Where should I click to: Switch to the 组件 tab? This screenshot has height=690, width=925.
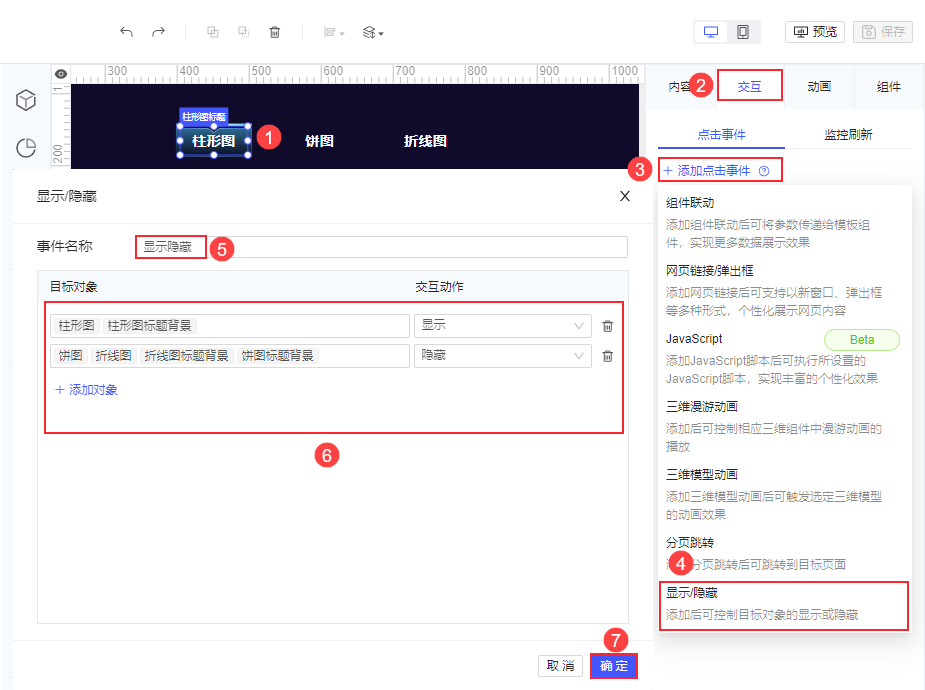coord(888,87)
